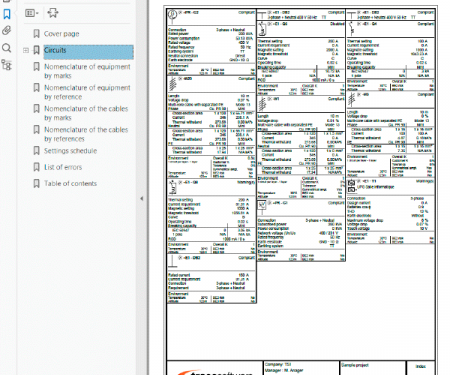Click the circuit diagram page in viewer
450x375 pixels.
(301, 190)
